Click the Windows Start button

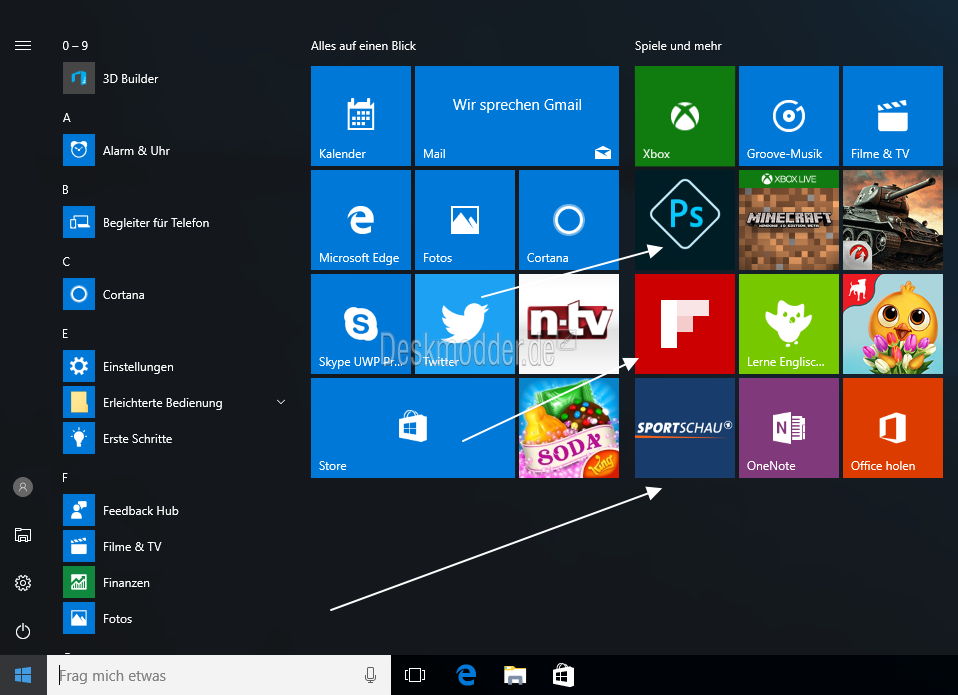pos(23,675)
